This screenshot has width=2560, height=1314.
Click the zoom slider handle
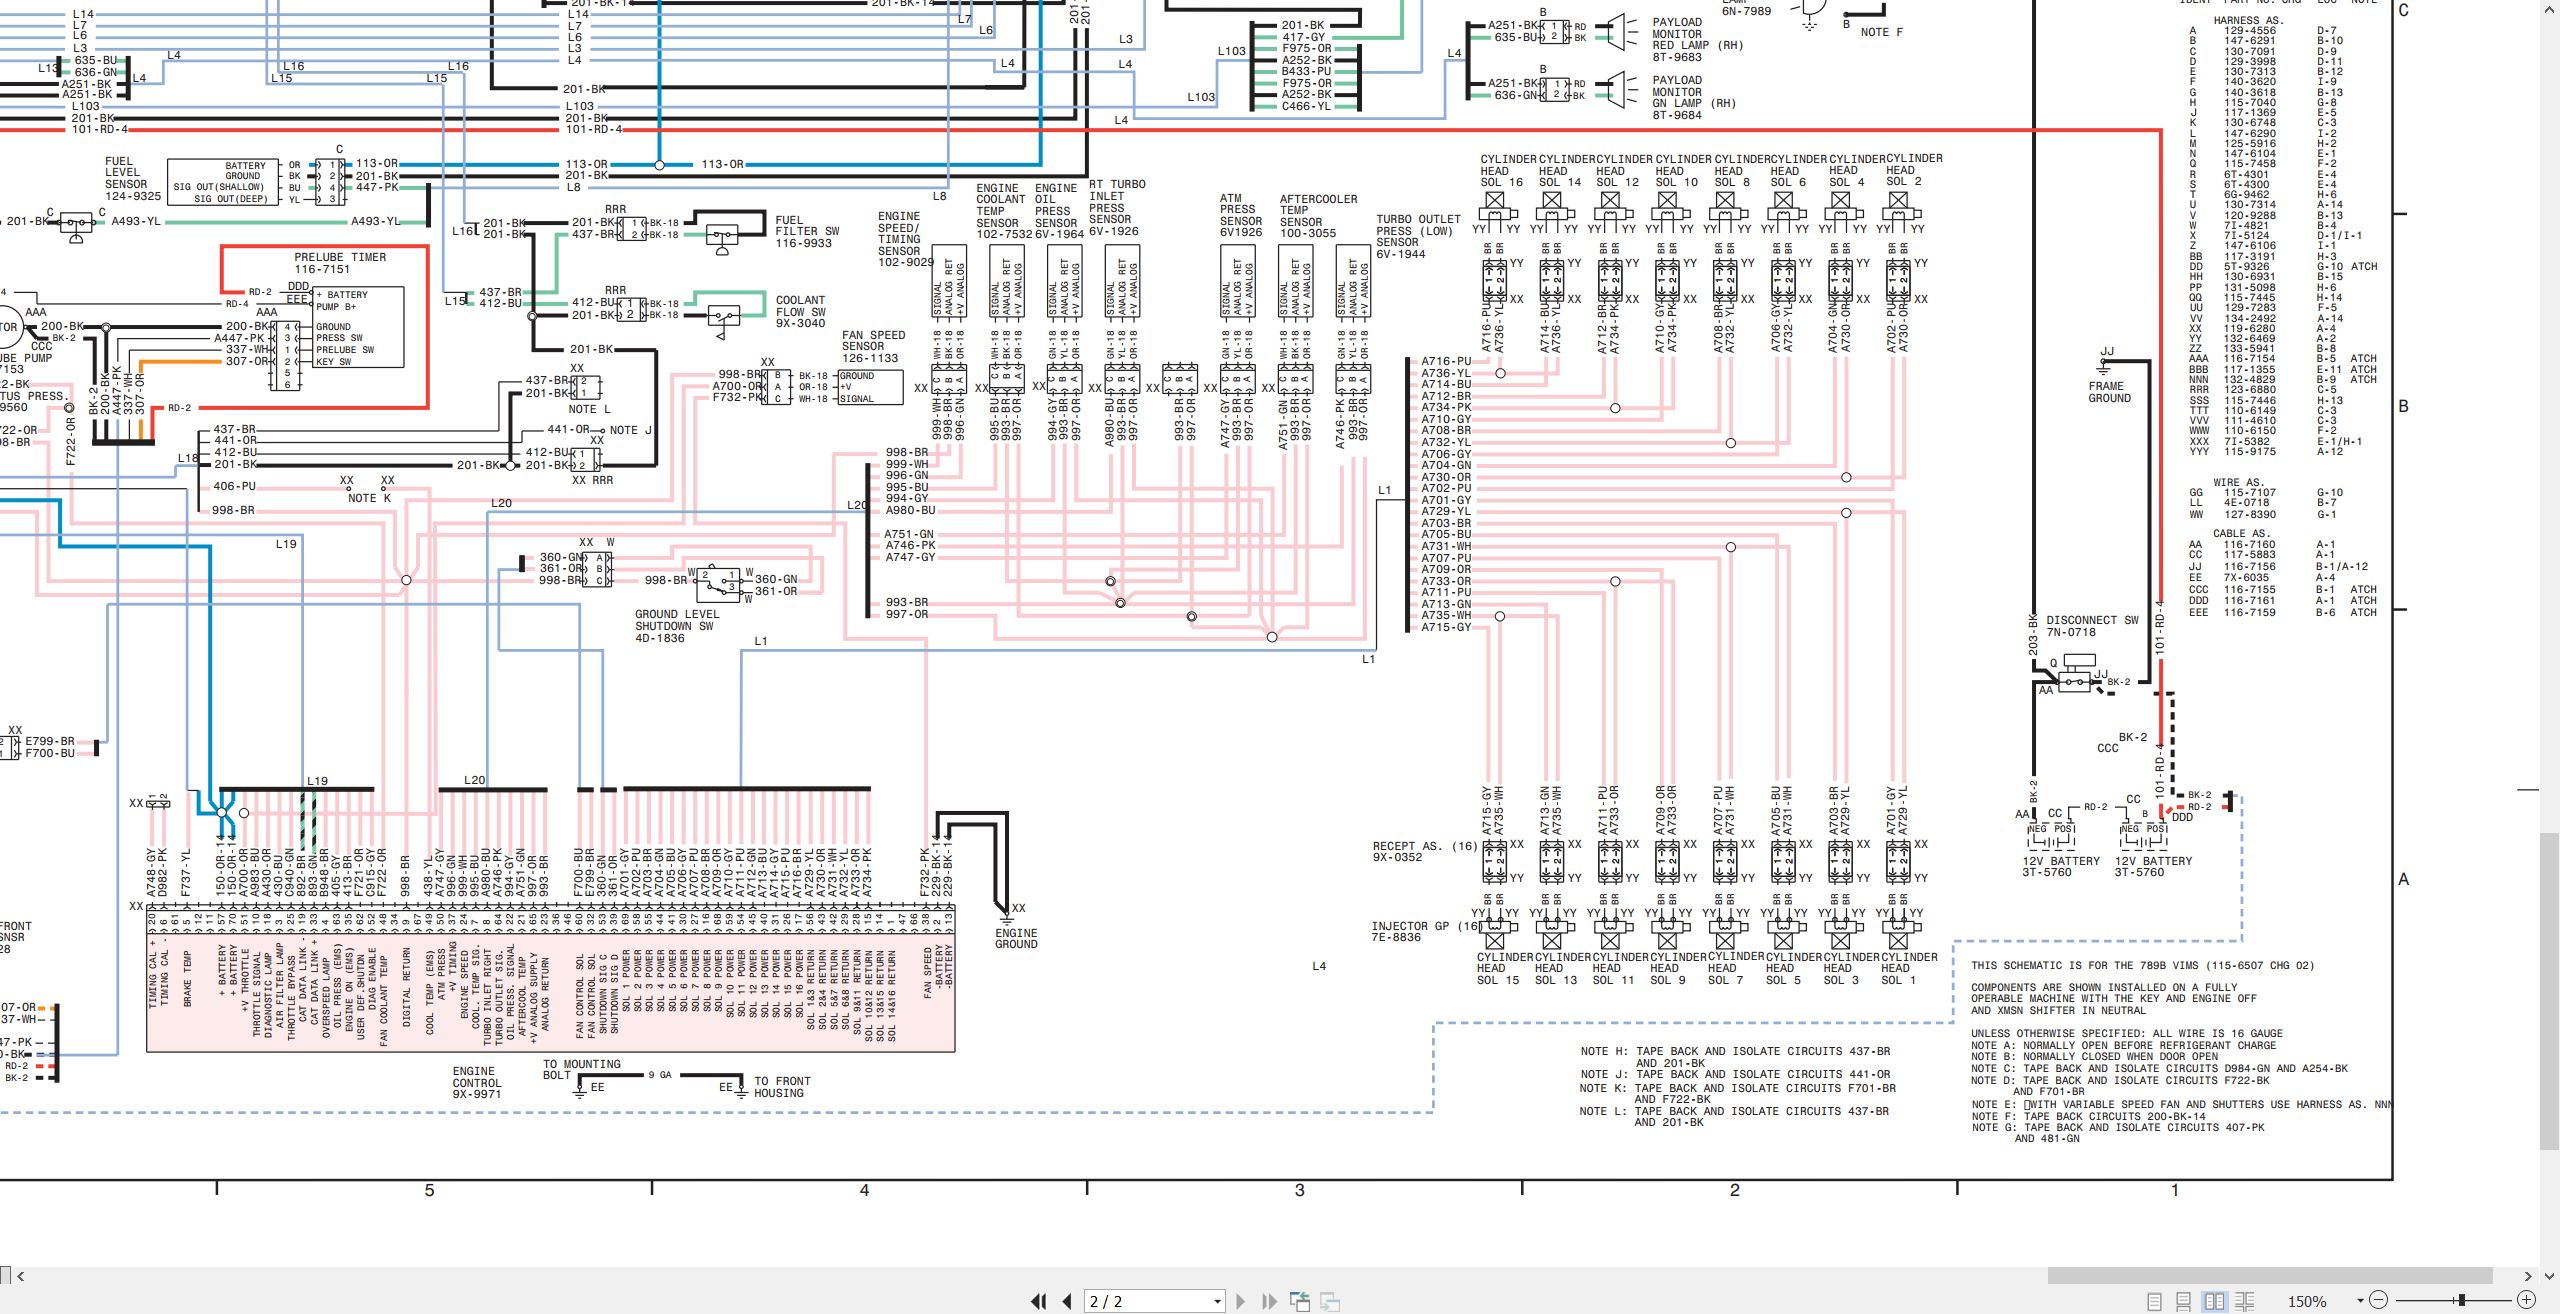coord(2462,1300)
